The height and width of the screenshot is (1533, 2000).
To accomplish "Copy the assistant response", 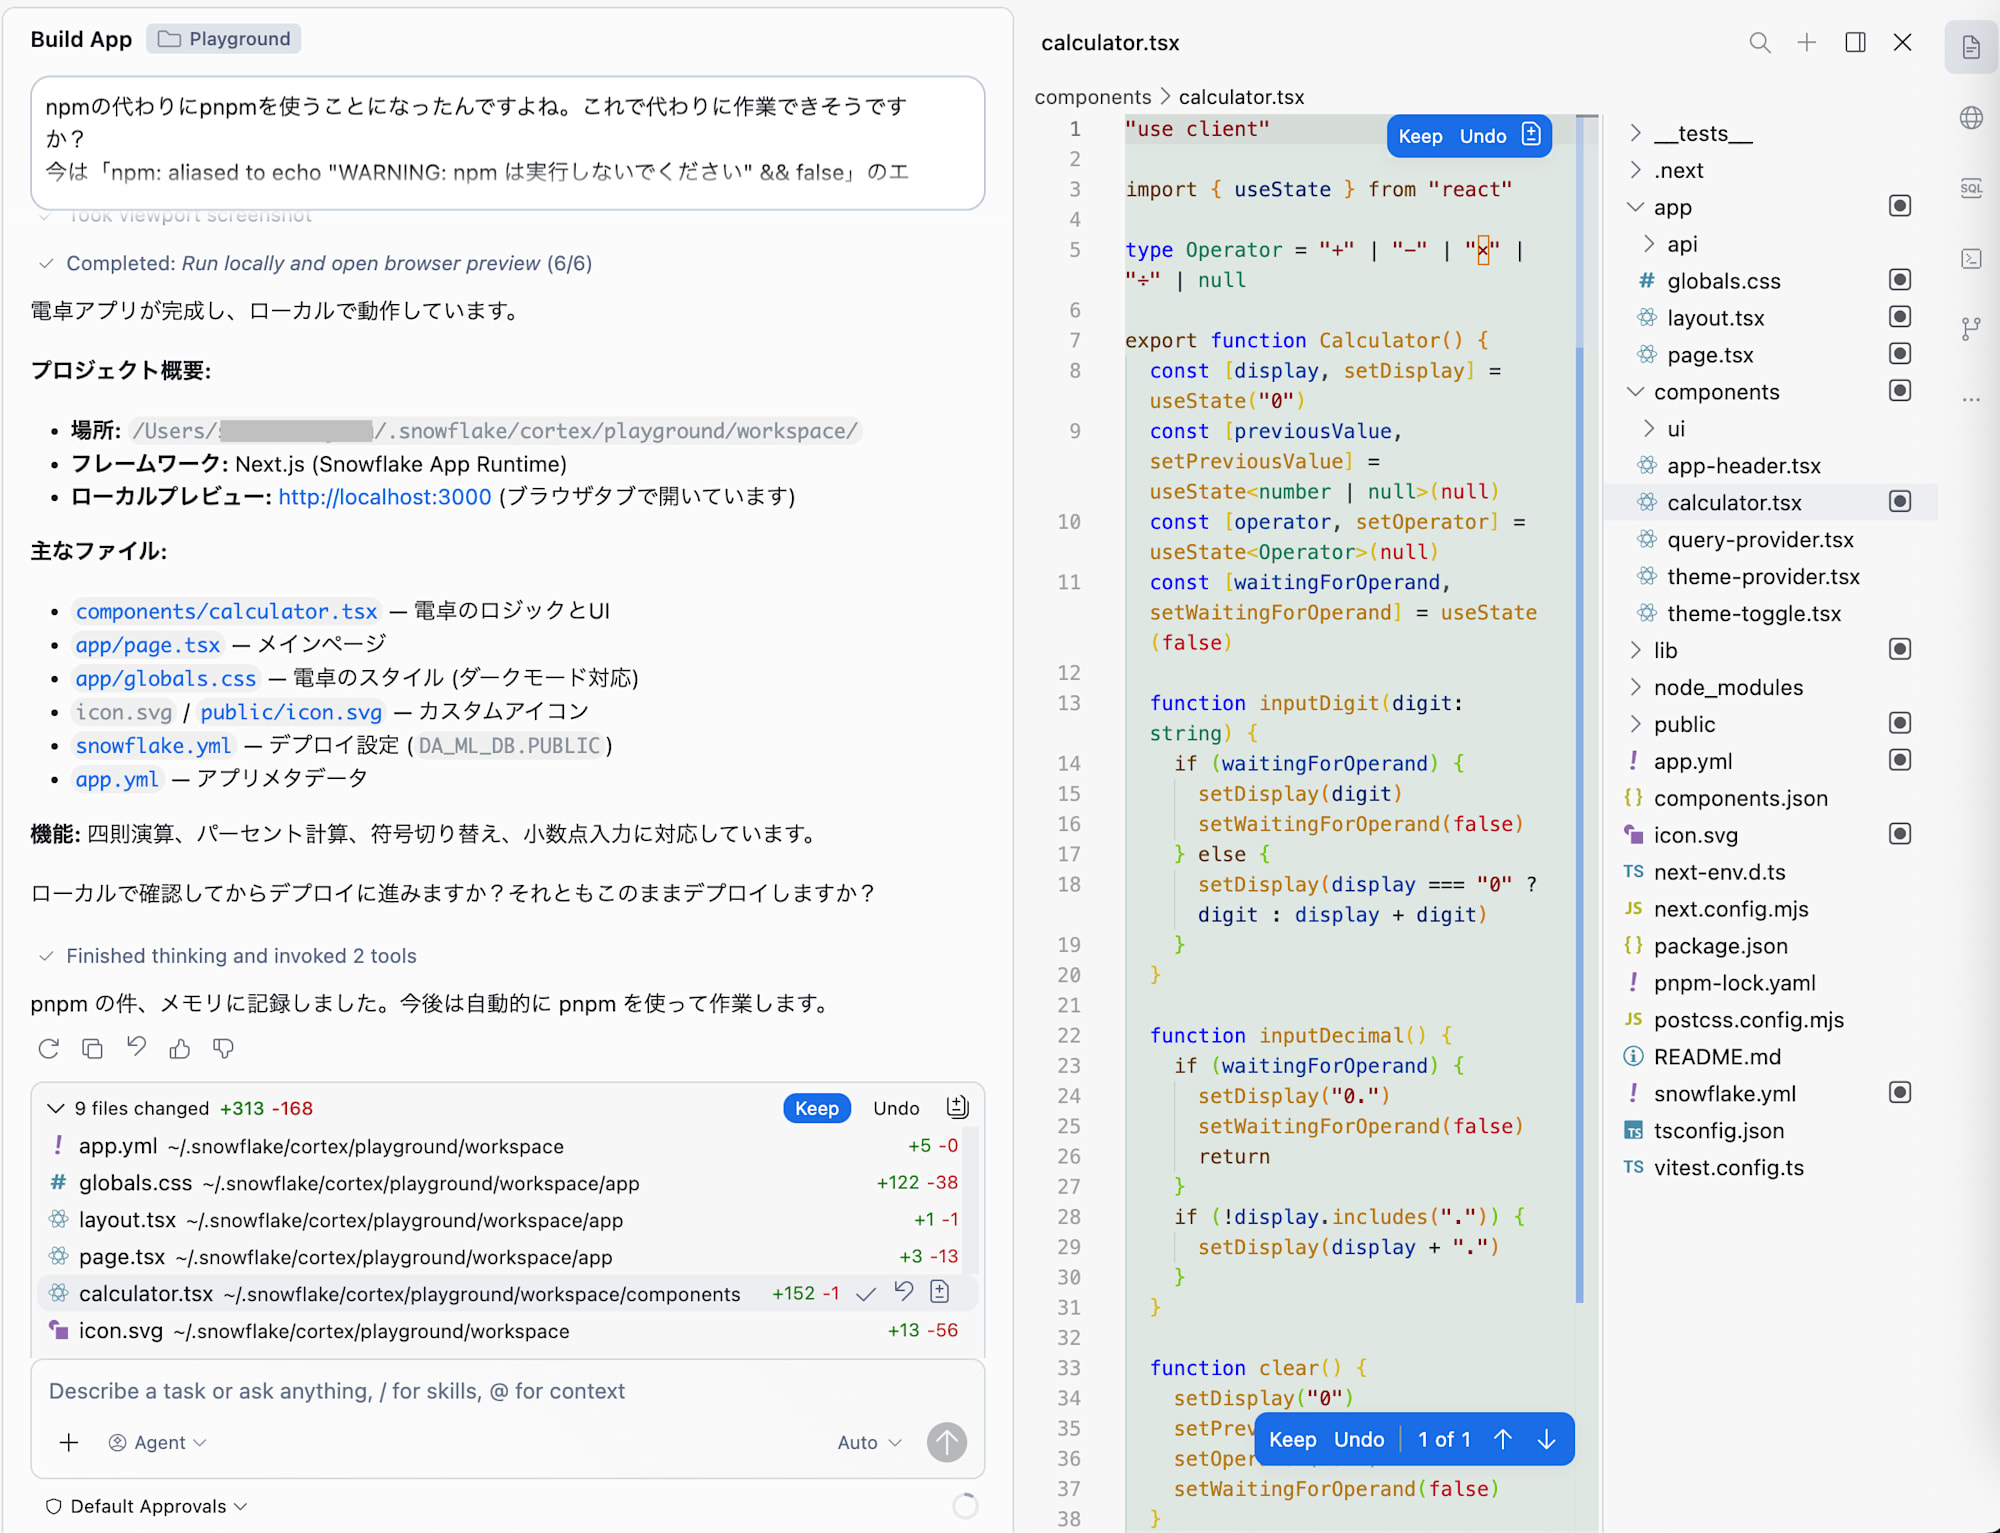I will click(92, 1048).
